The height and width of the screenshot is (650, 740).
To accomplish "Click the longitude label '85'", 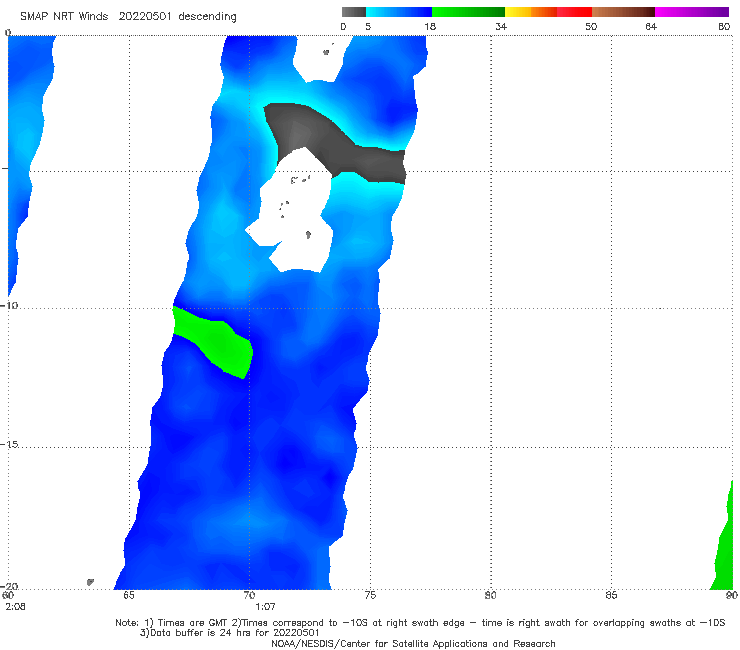I will coord(611,595).
